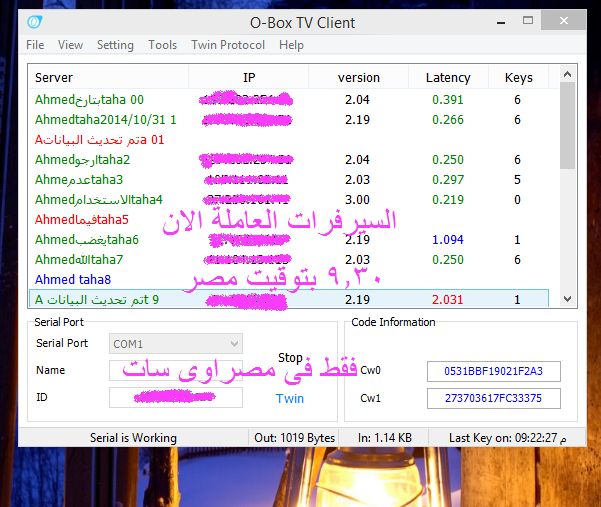Open the View menu
This screenshot has height=507, width=601.
(70, 45)
